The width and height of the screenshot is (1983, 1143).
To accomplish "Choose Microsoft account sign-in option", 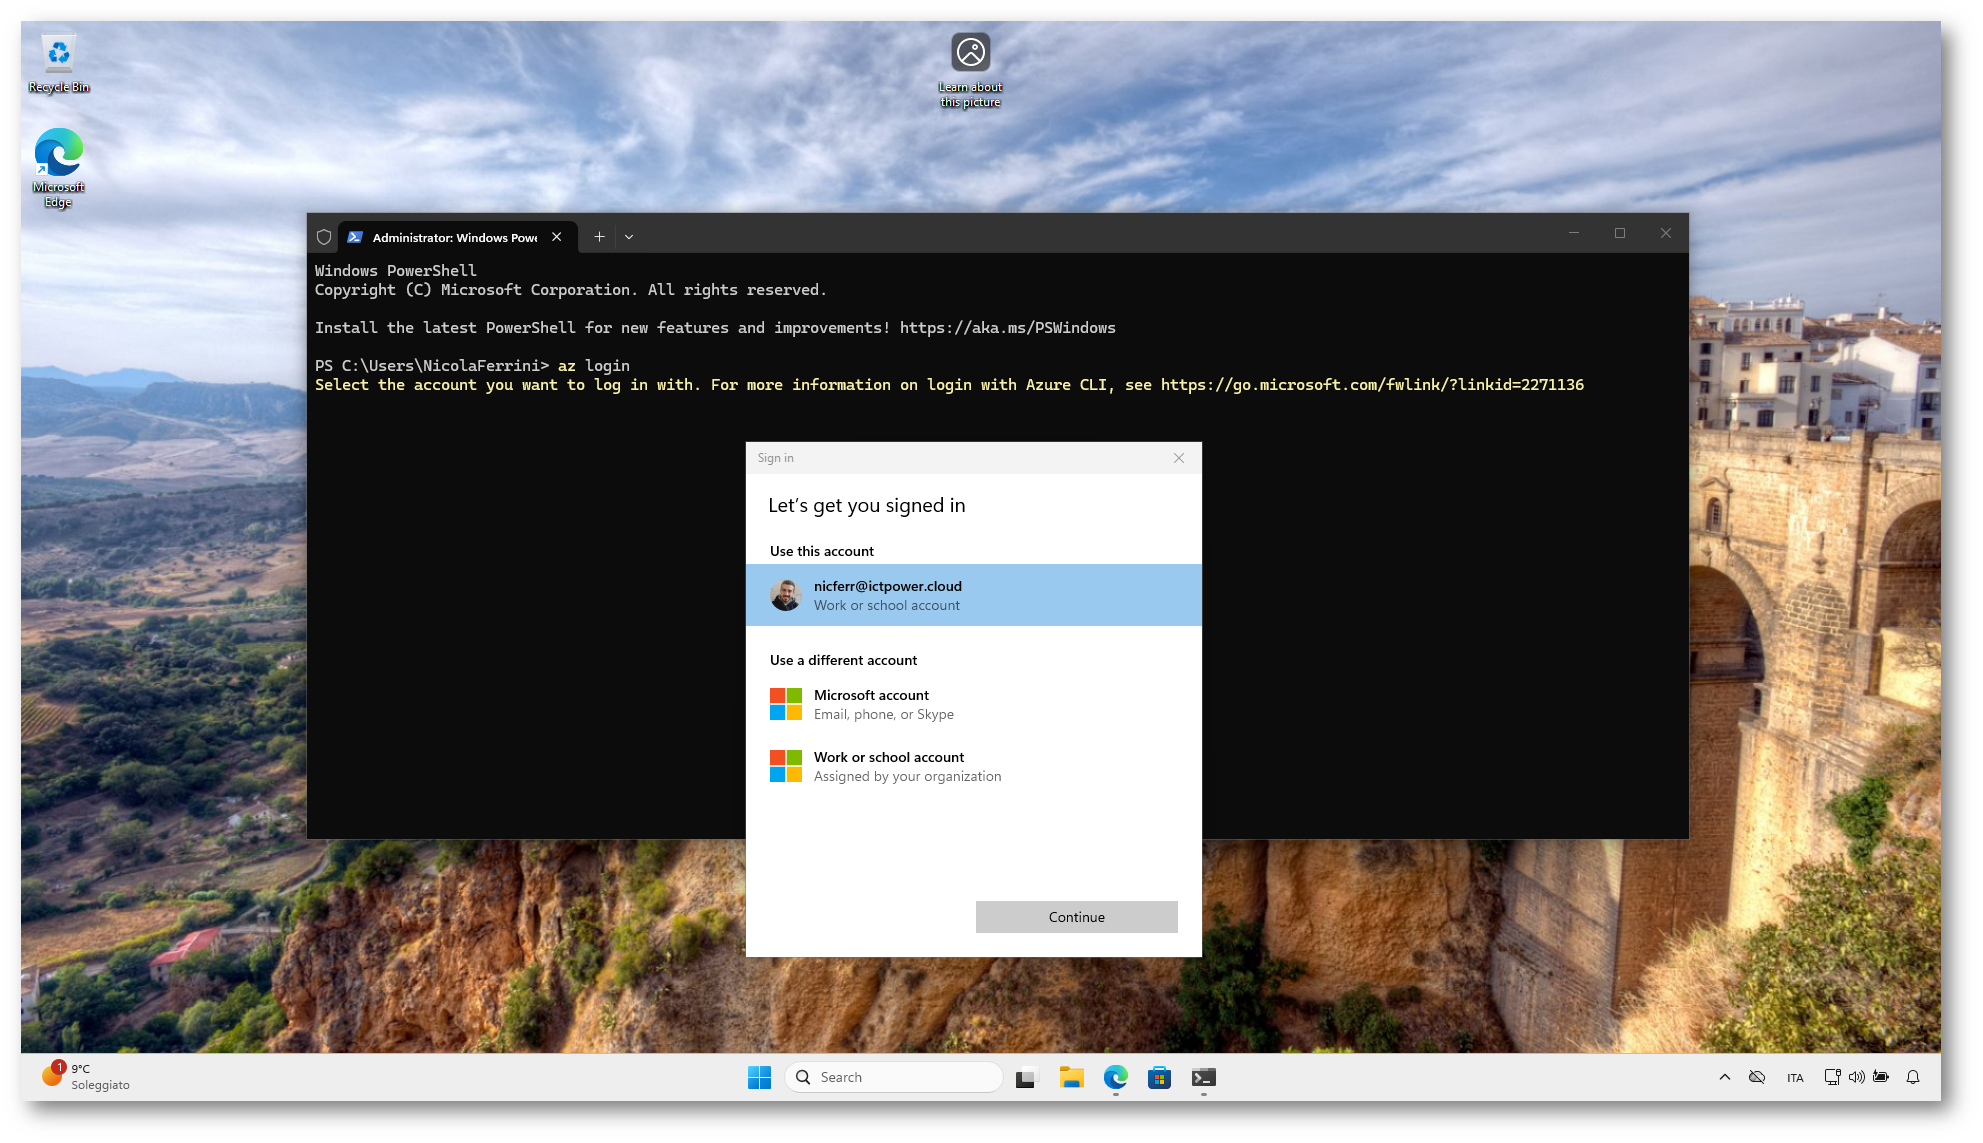I will pos(973,704).
